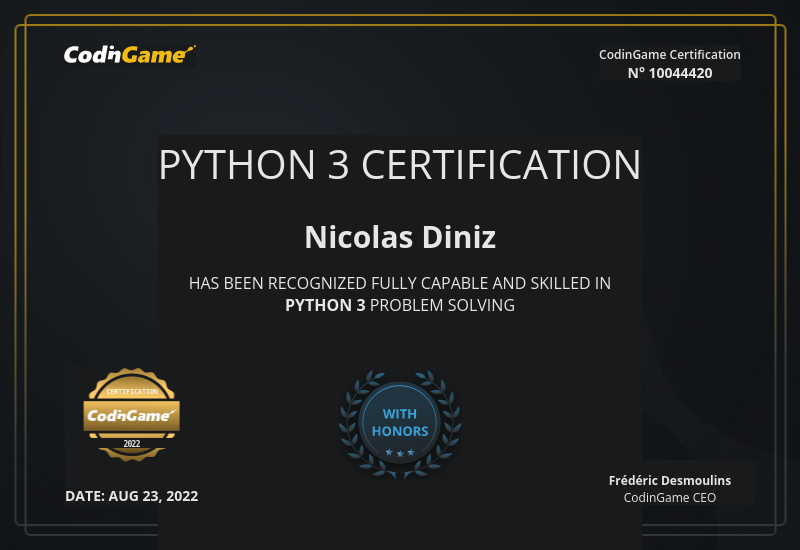Select the CodinGame Certification label
The height and width of the screenshot is (550, 800).
pyautogui.click(x=669, y=55)
